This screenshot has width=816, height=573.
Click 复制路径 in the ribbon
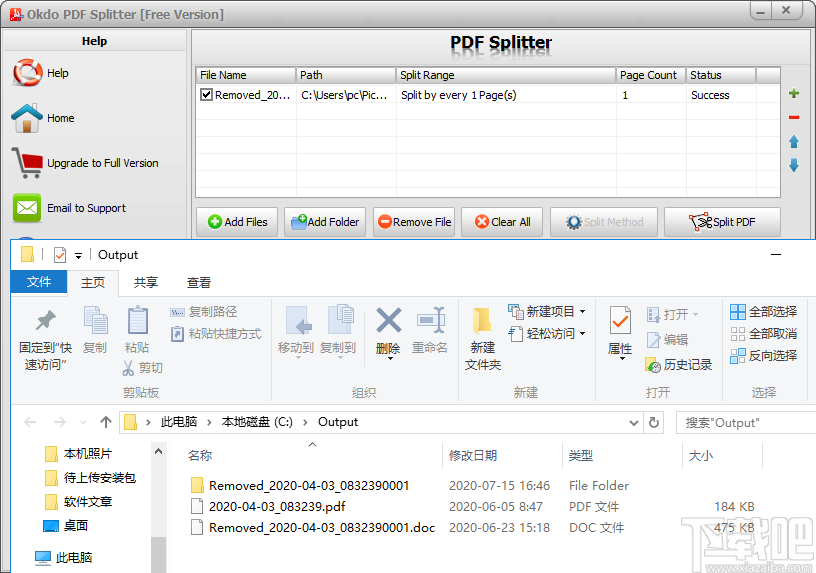point(204,312)
